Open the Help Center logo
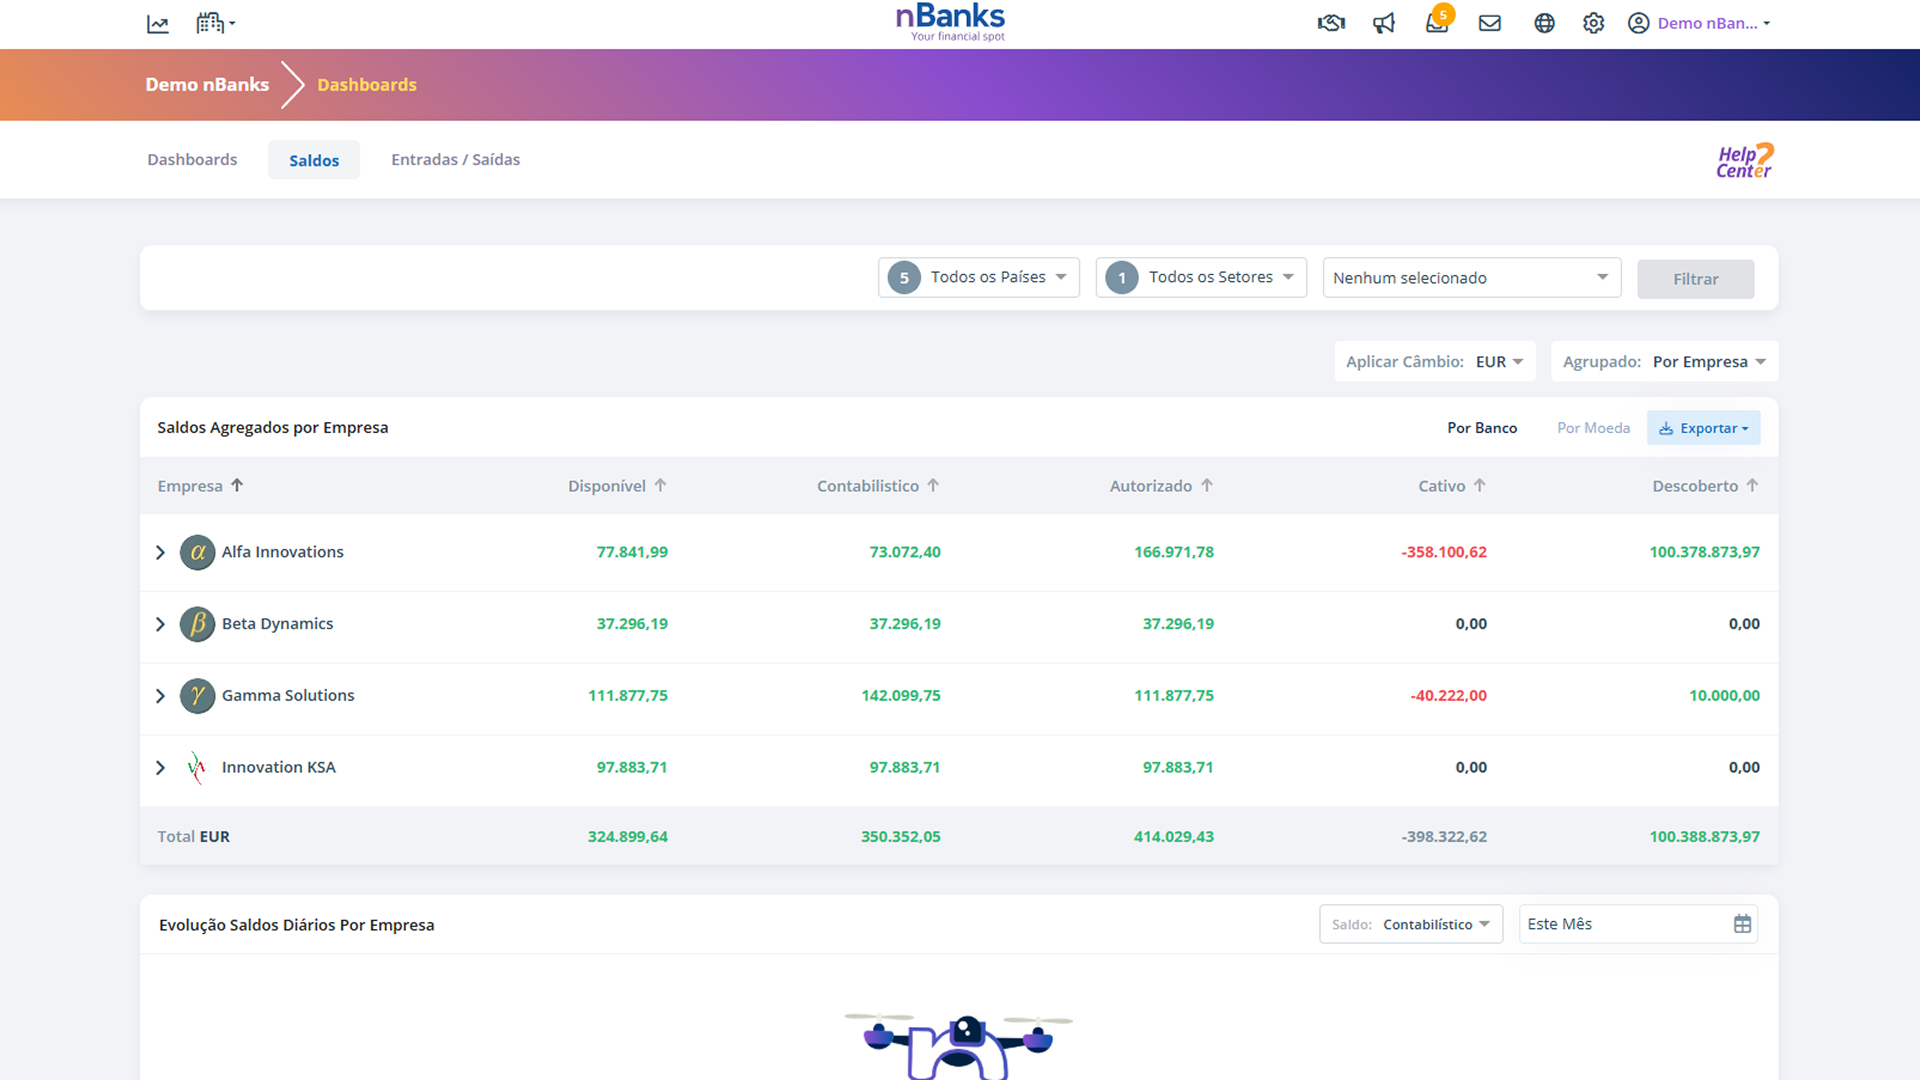 coord(1744,161)
